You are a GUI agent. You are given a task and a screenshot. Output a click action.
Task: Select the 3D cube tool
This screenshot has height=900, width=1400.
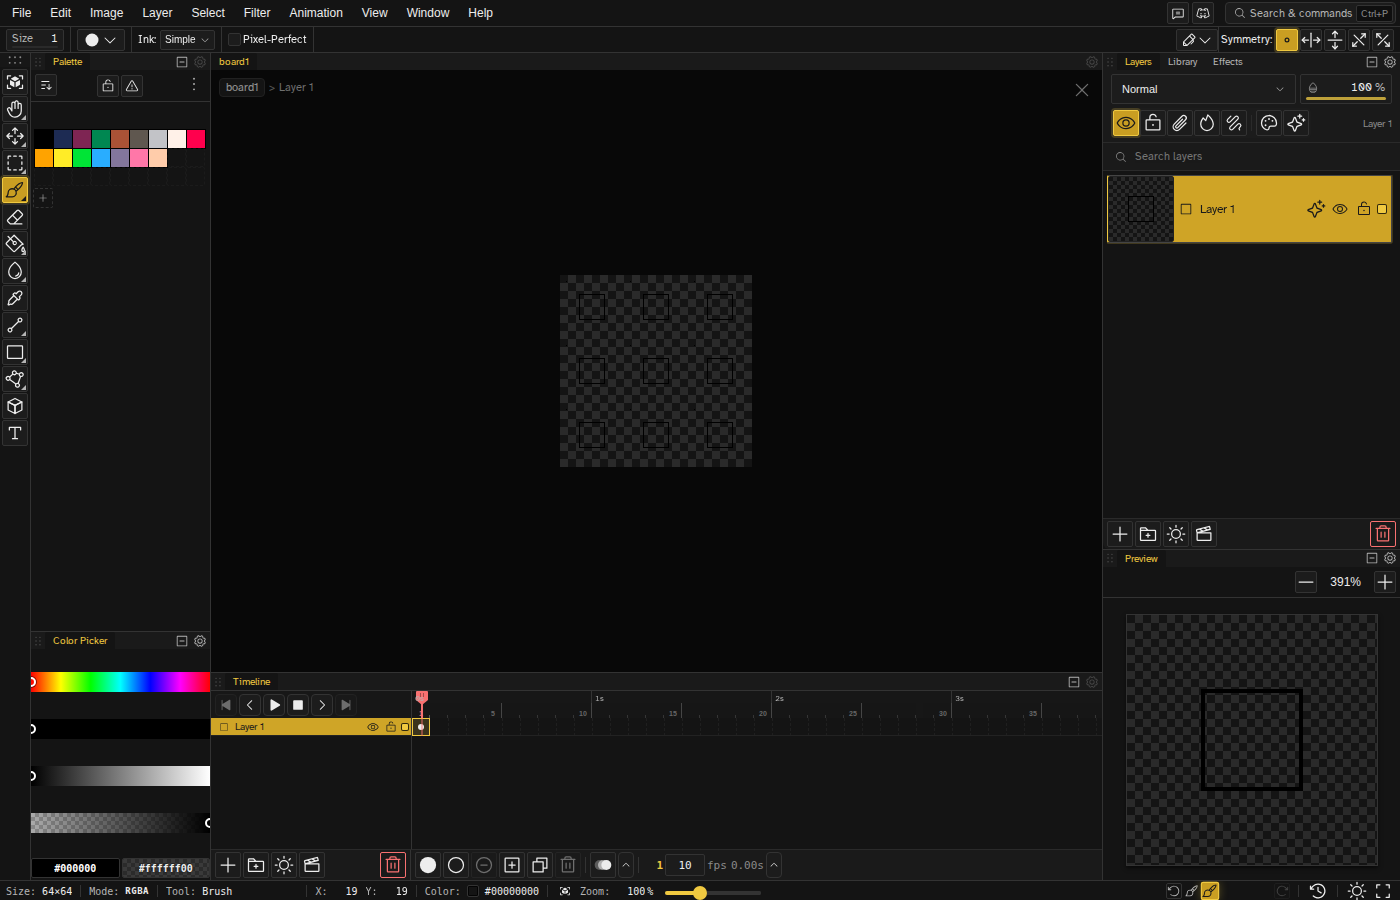[15, 406]
